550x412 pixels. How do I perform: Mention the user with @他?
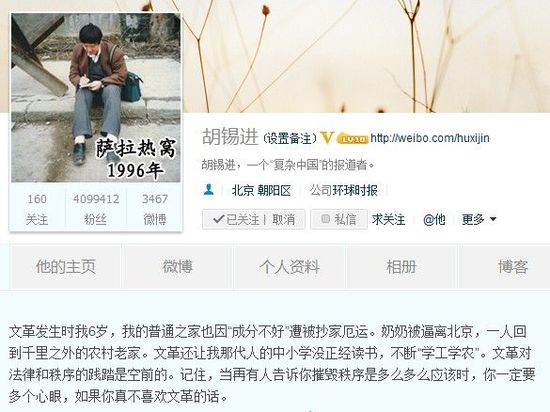[434, 220]
